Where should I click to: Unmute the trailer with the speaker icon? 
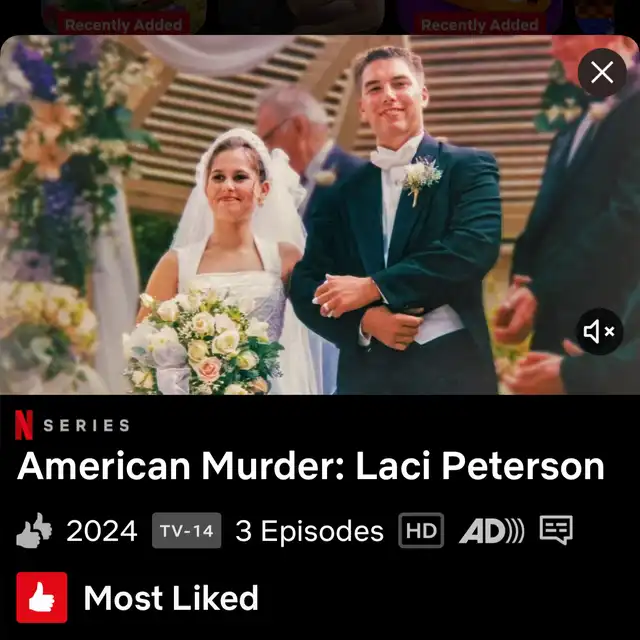[599, 331]
